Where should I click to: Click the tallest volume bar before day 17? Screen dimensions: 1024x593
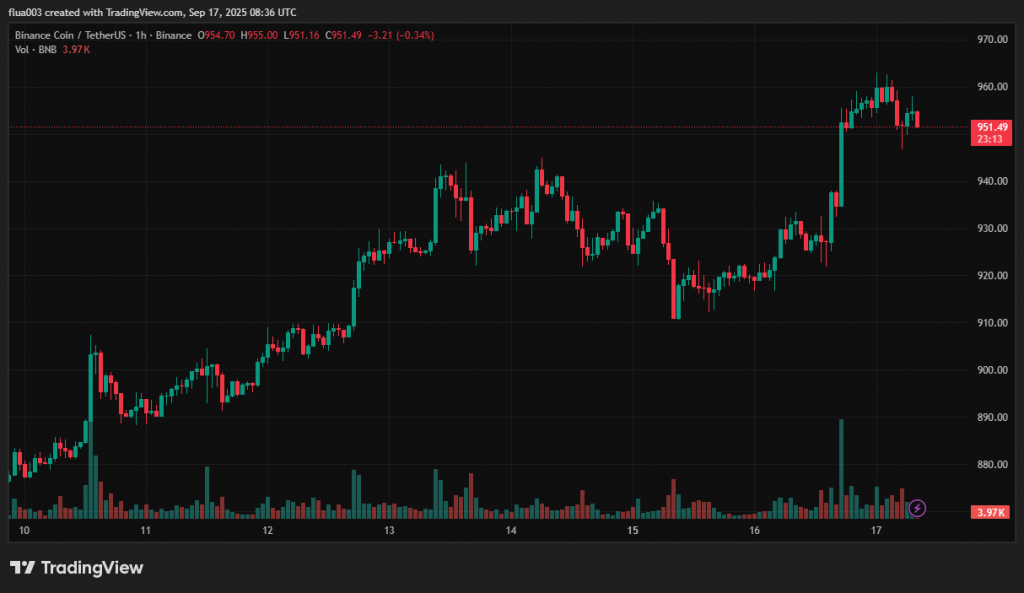point(841,468)
